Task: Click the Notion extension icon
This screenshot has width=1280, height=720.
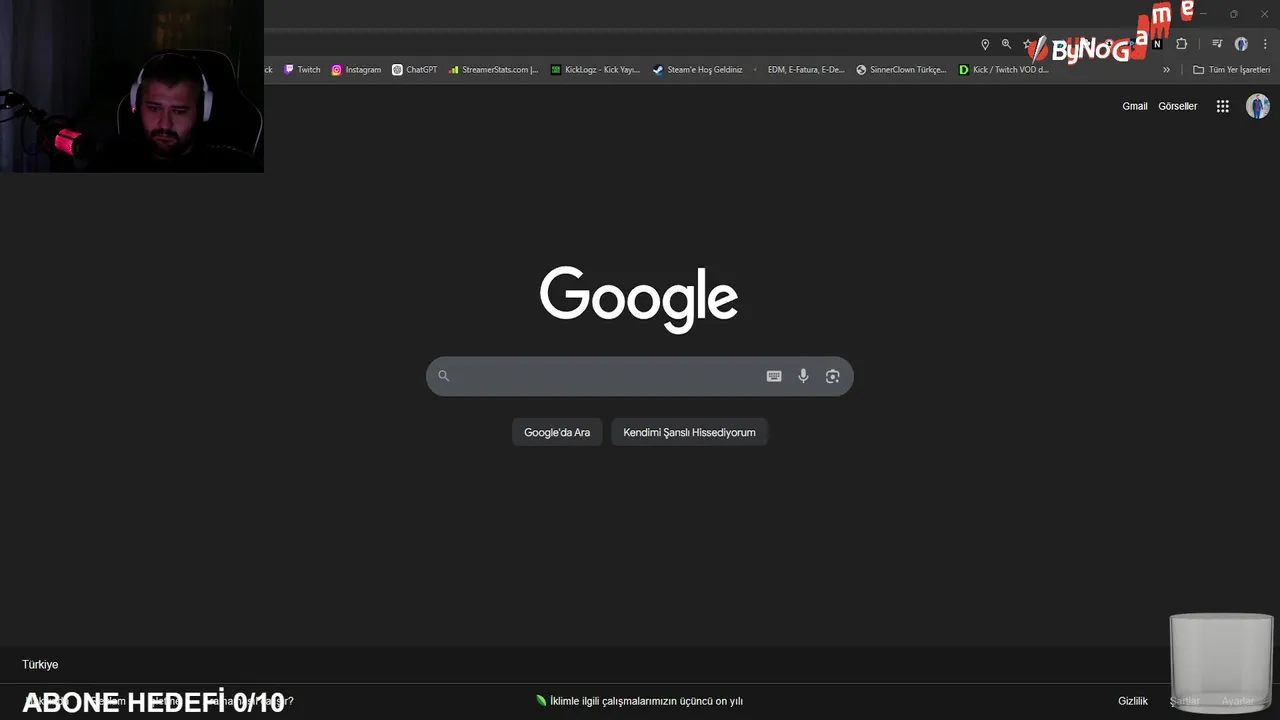Action: point(1158,44)
